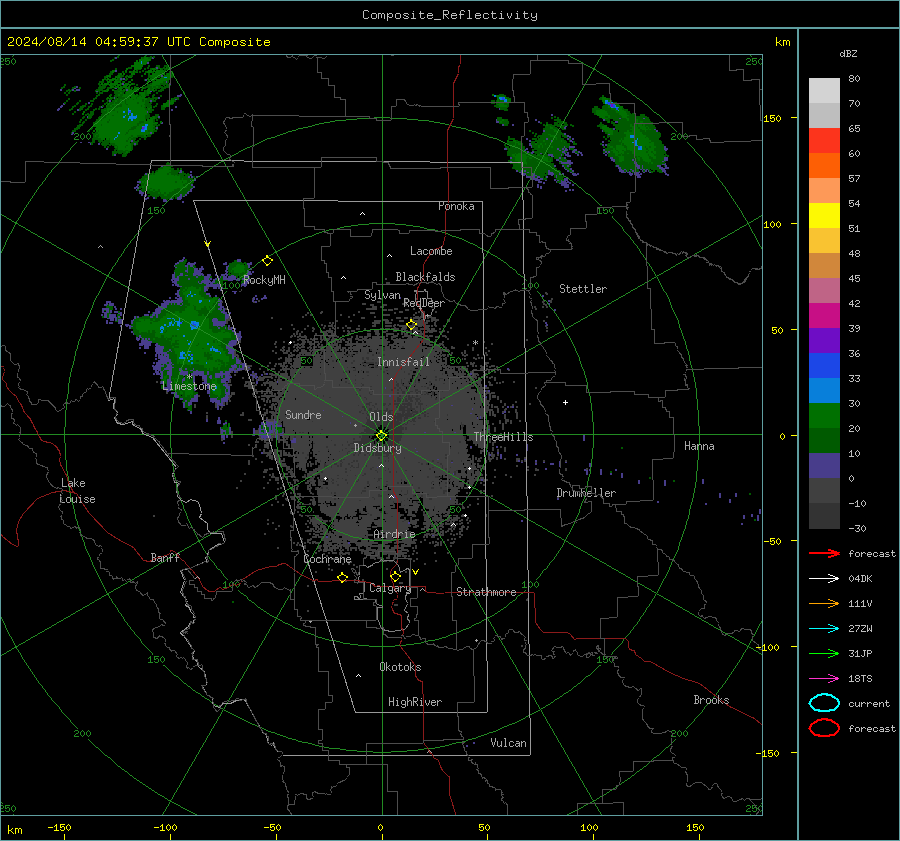Select the yellow diamond marker below Cochrane
Image resolution: width=900 pixels, height=841 pixels.
pyautogui.click(x=343, y=577)
